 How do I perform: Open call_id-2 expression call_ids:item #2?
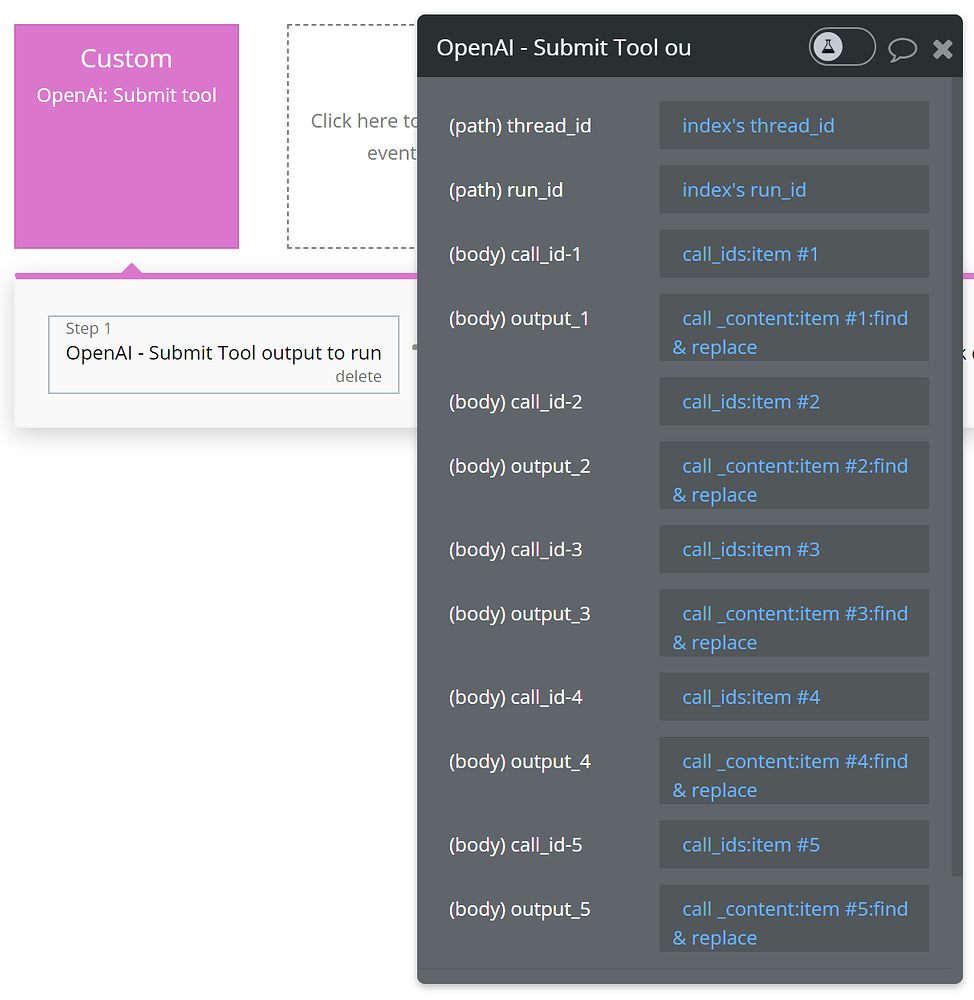tap(793, 401)
